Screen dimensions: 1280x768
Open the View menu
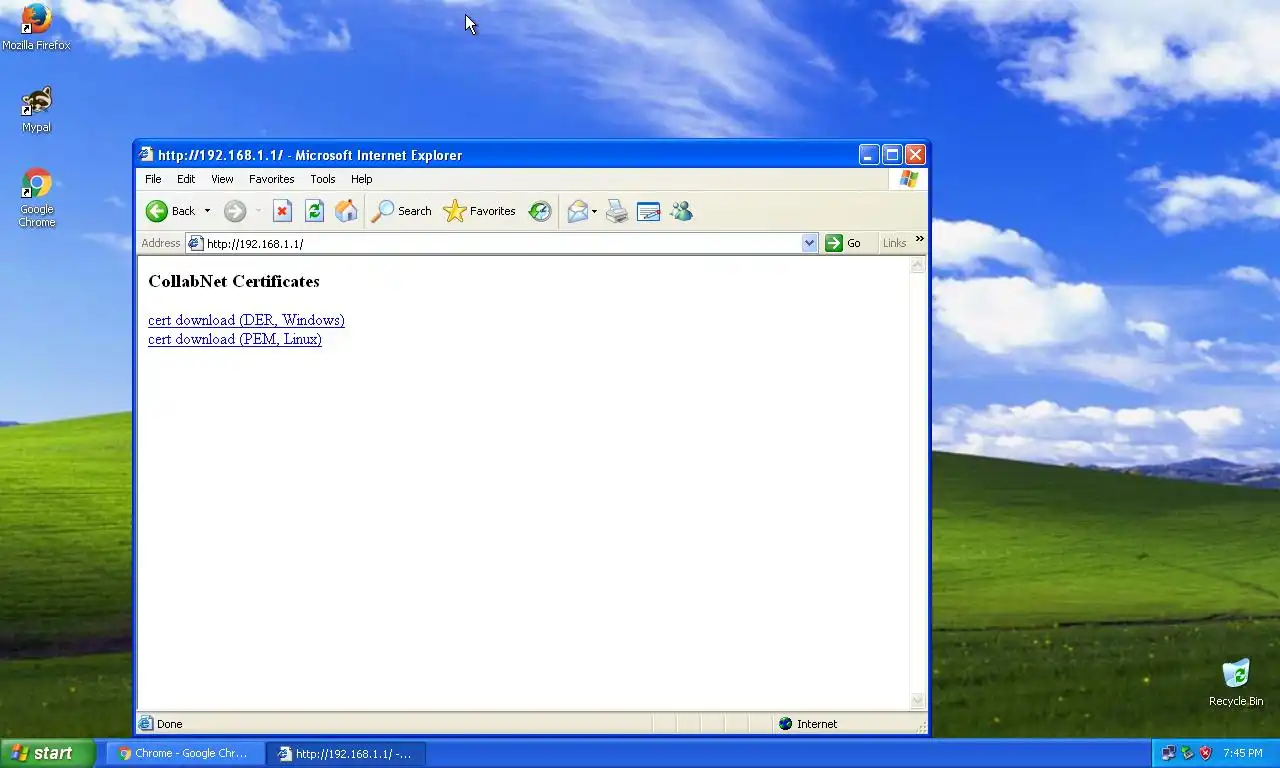222,179
